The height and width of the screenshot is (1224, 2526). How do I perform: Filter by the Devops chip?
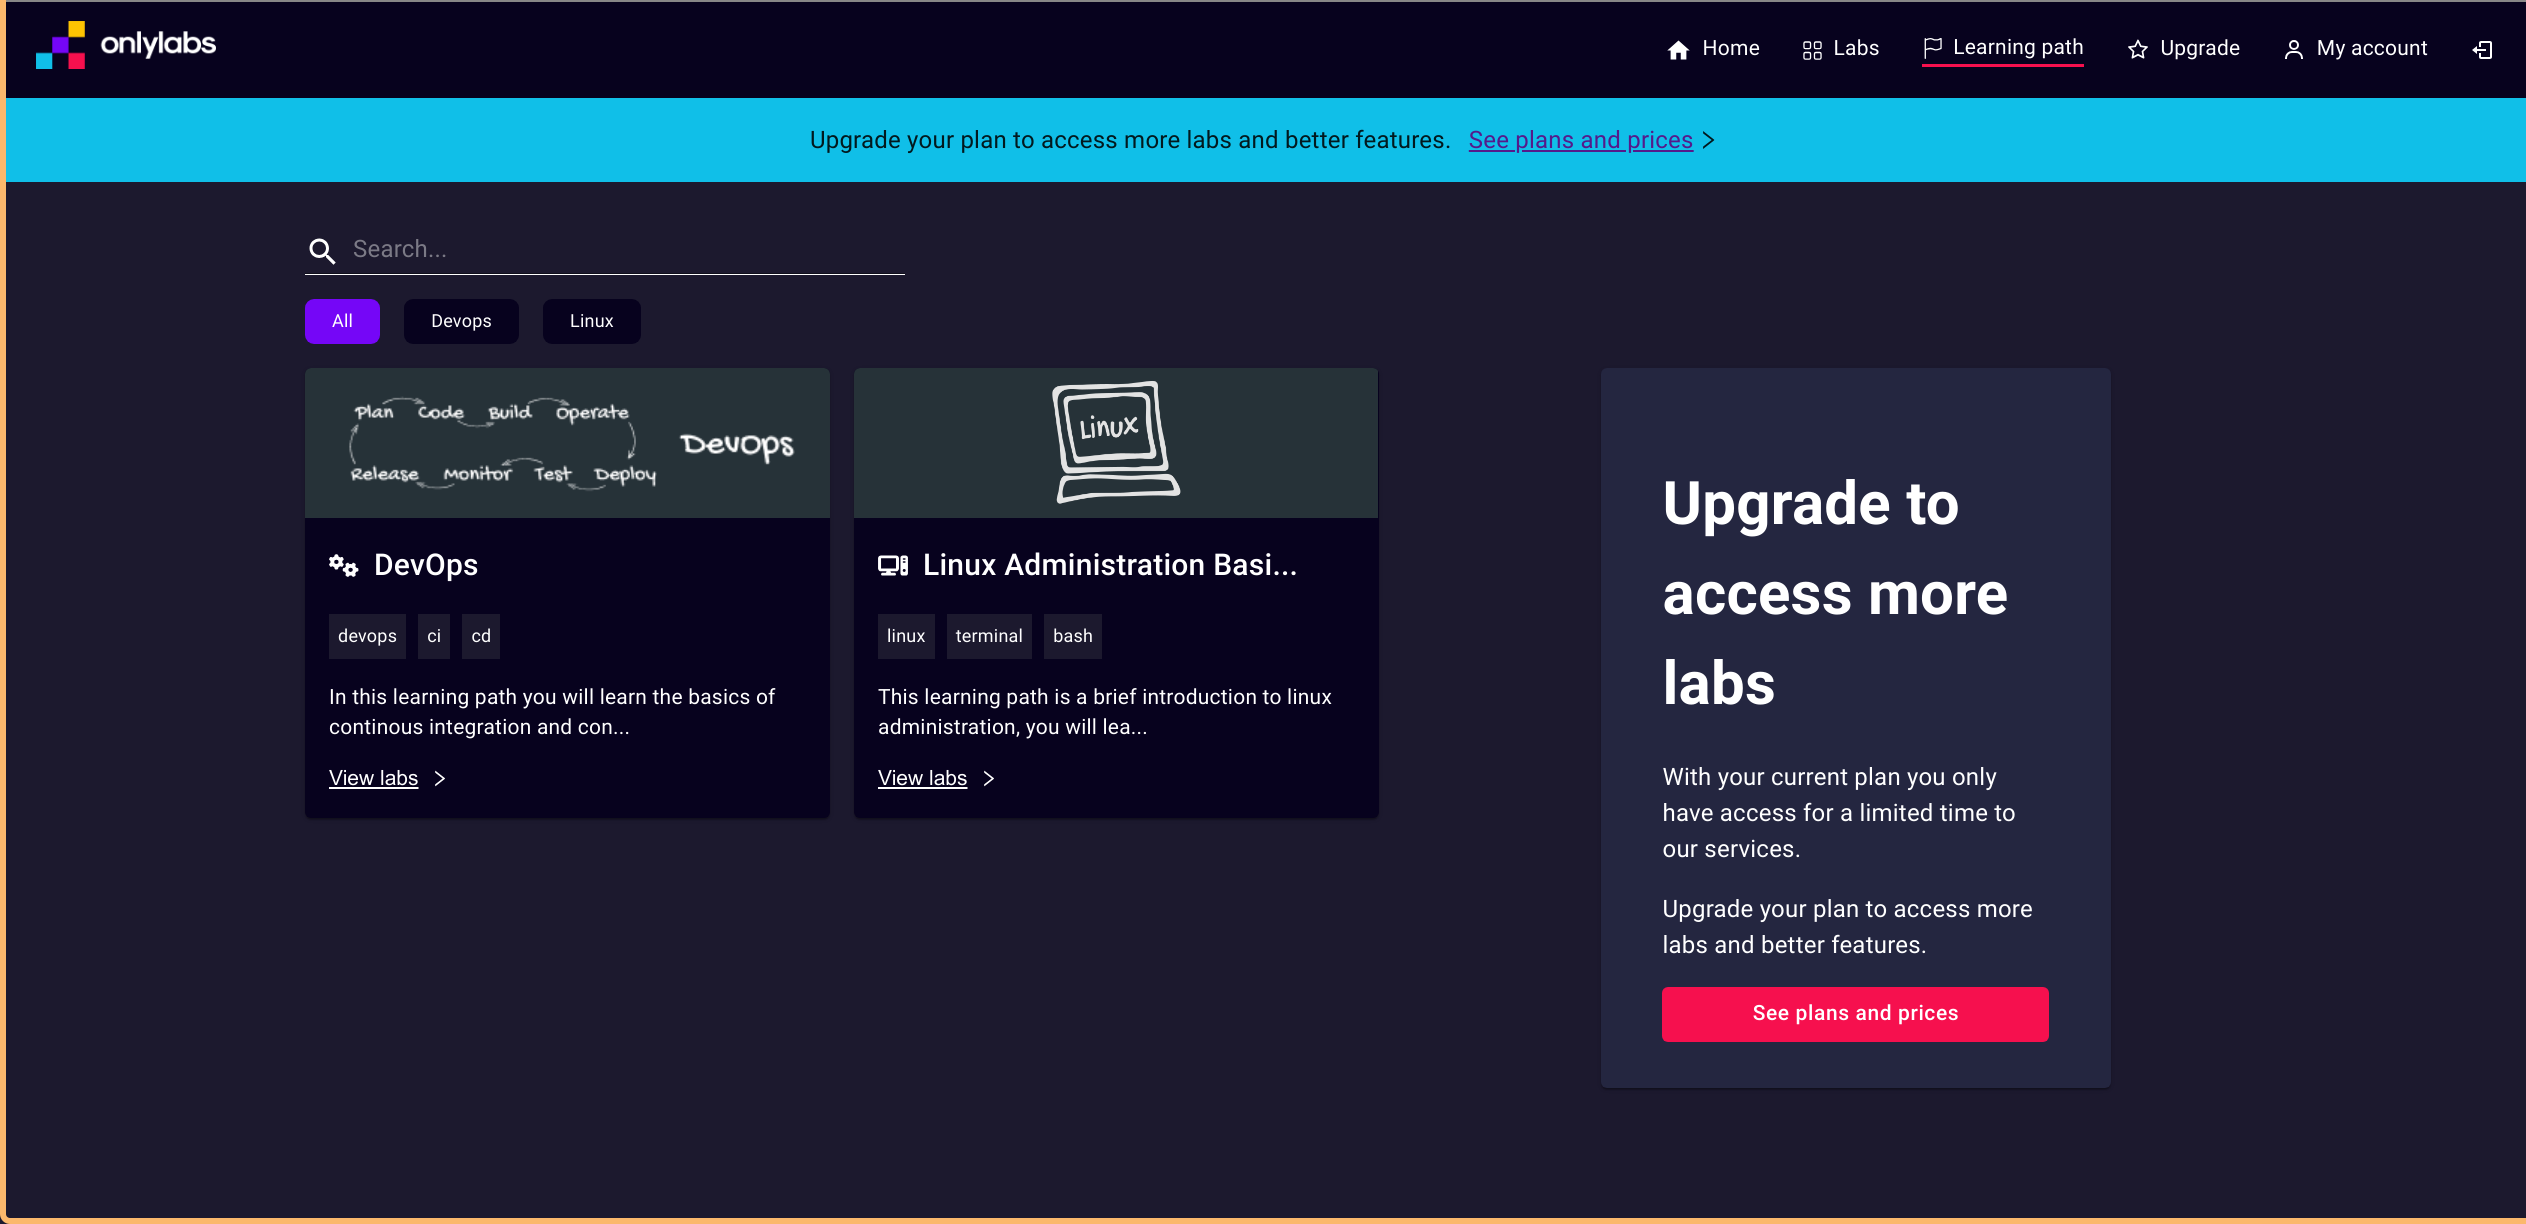(x=461, y=321)
